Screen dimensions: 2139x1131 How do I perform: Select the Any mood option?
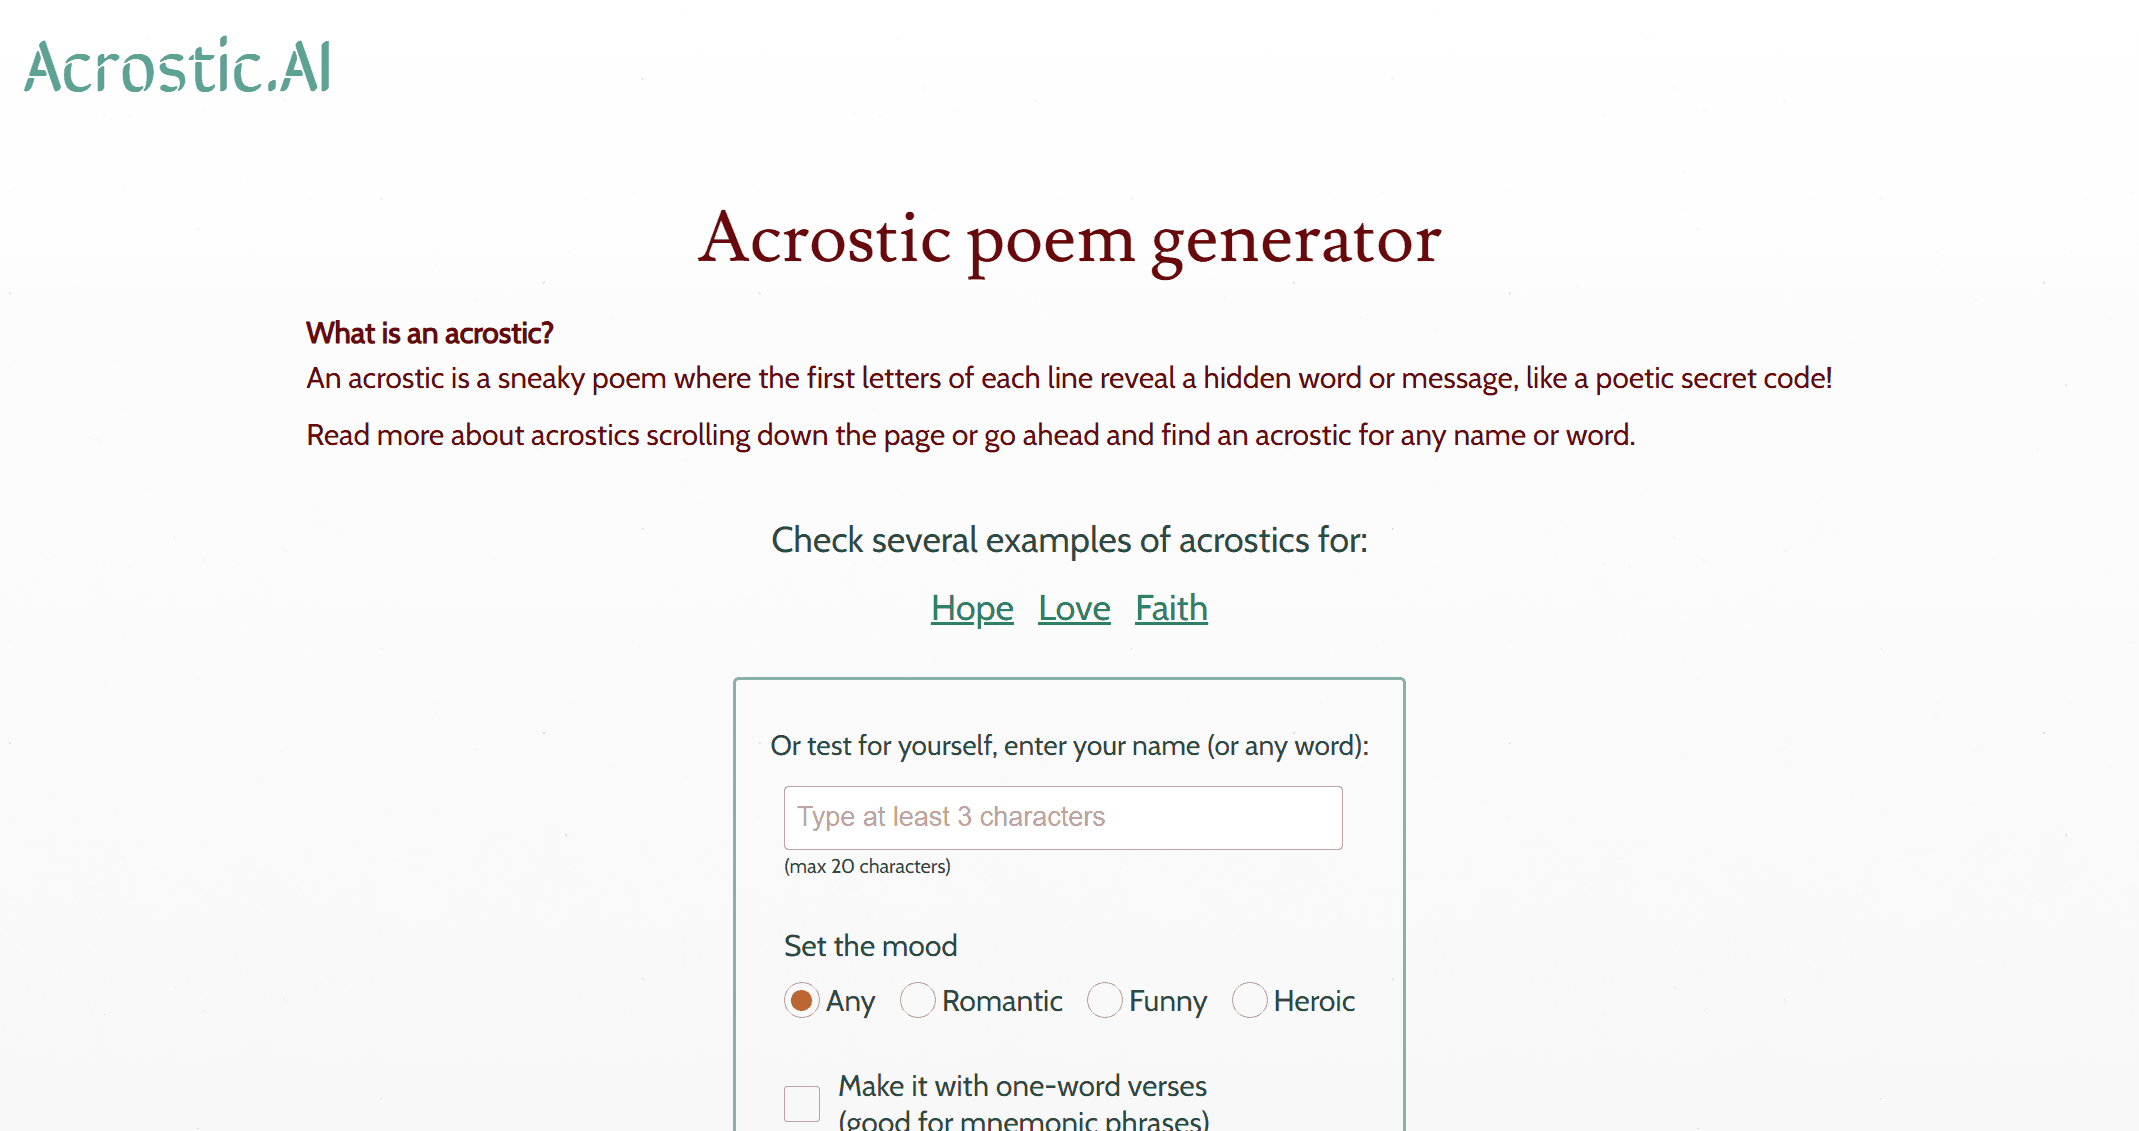(x=800, y=1000)
